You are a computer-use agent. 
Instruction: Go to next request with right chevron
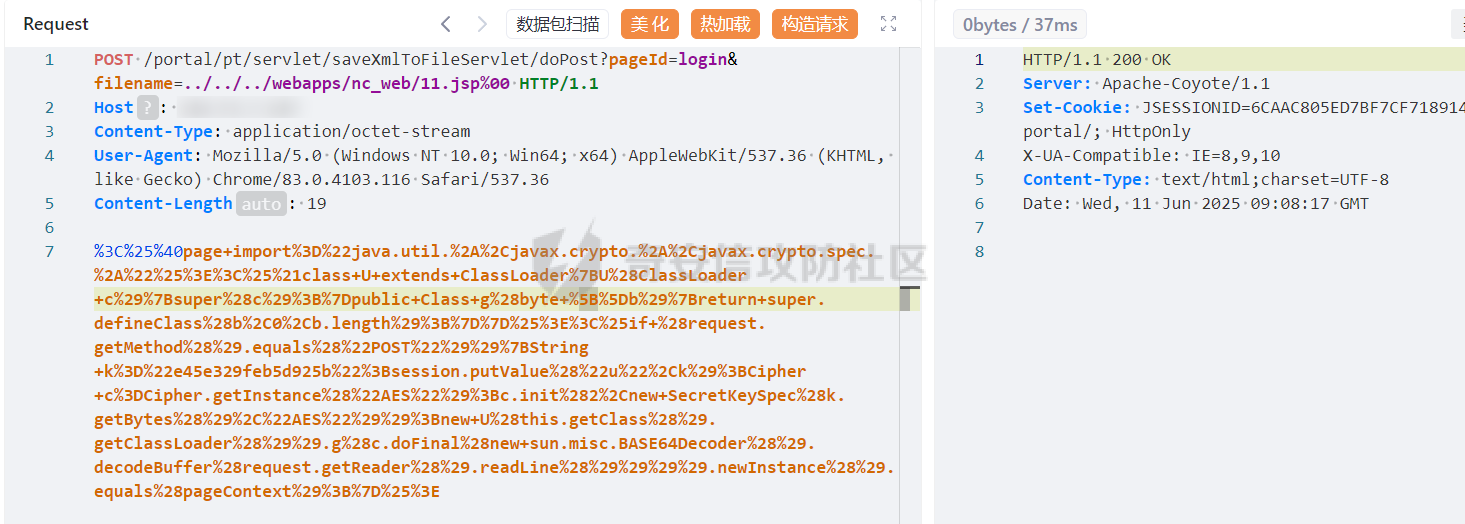482,24
